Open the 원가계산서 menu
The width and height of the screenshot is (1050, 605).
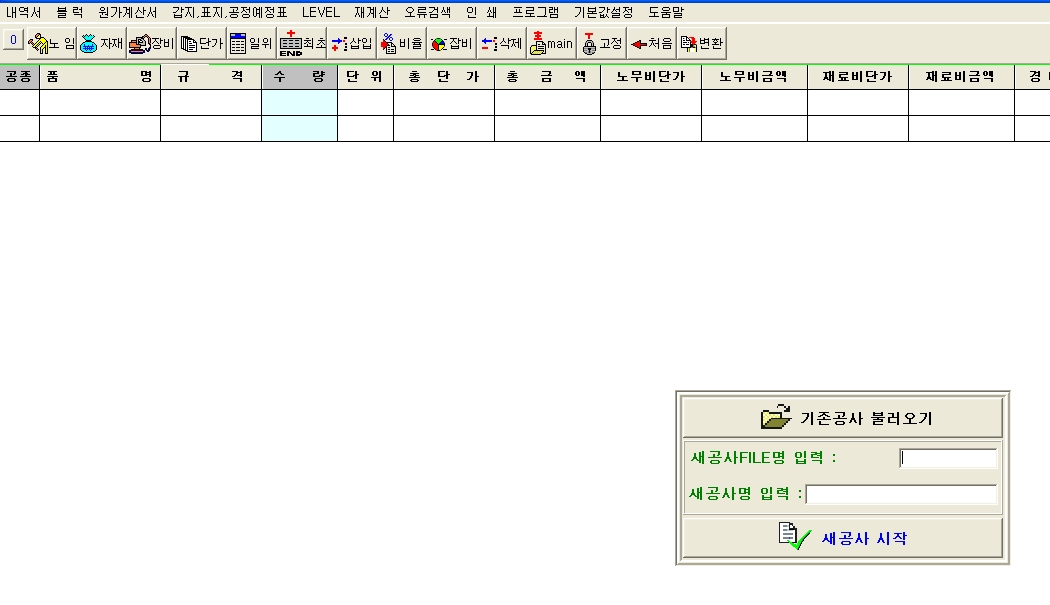tap(127, 13)
